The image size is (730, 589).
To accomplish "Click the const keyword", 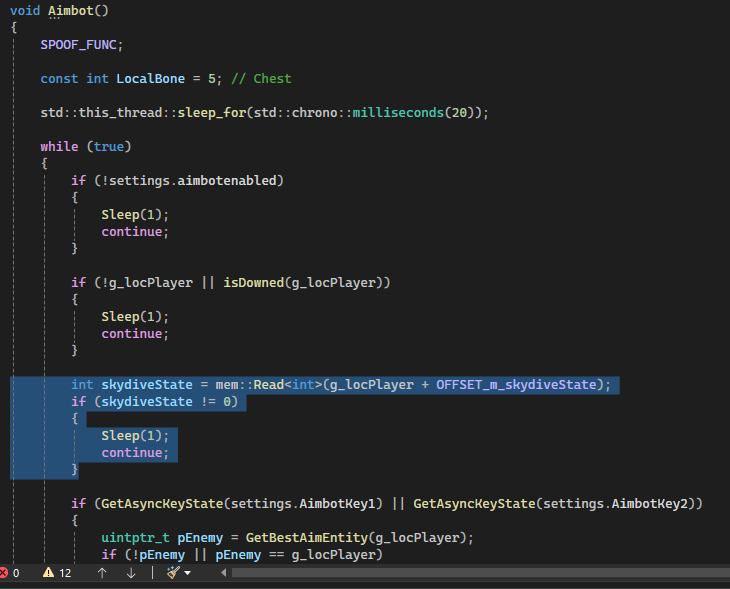I will [x=59, y=79].
